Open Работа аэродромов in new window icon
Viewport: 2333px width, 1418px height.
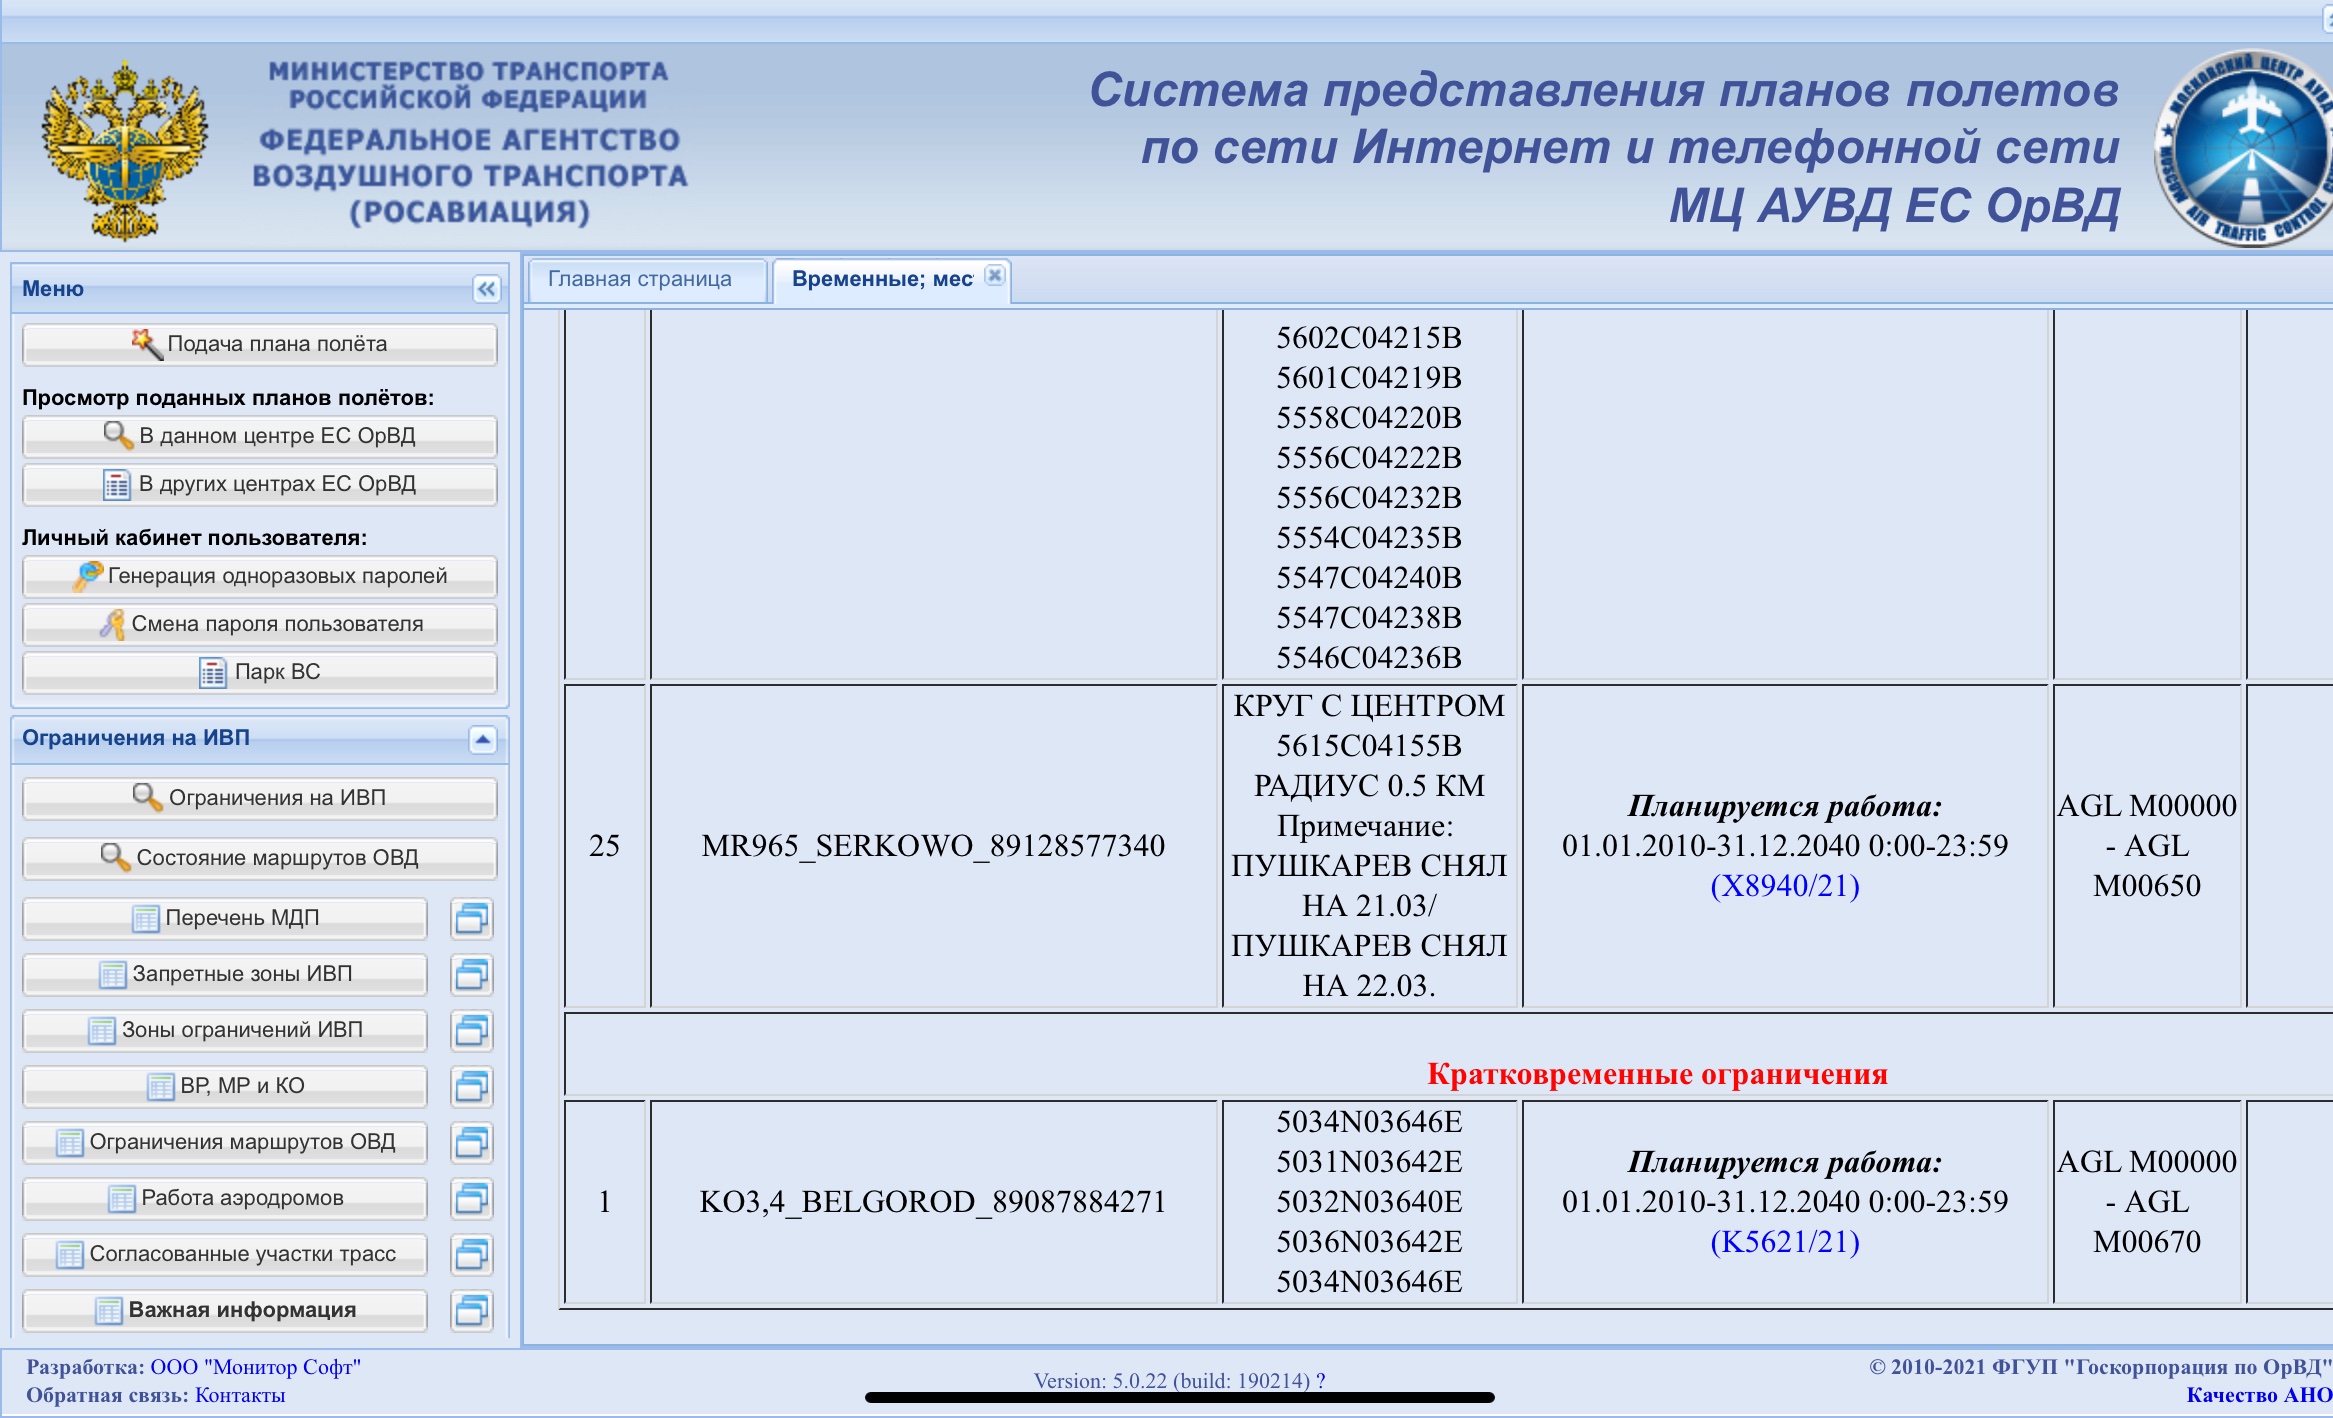[x=471, y=1198]
